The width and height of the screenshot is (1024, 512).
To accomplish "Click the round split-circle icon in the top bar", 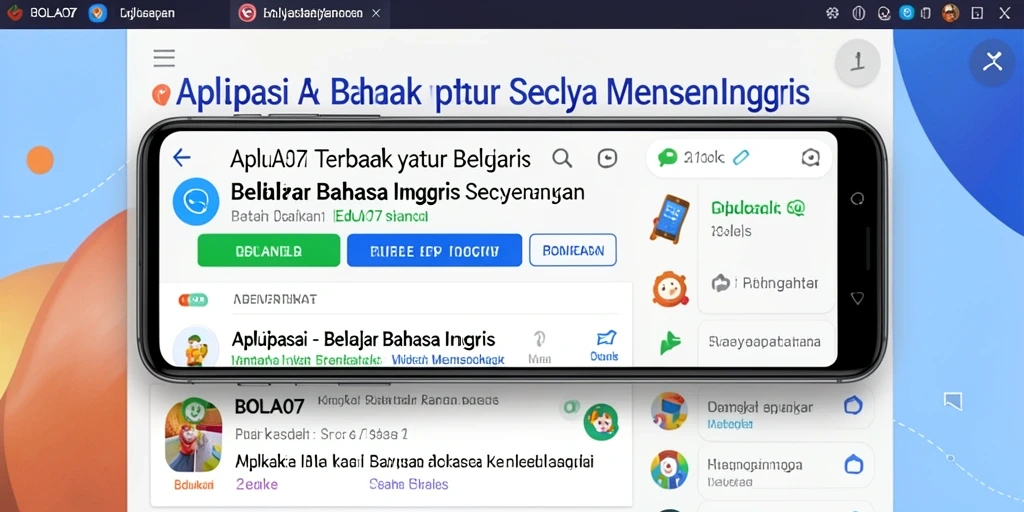I will (x=858, y=13).
